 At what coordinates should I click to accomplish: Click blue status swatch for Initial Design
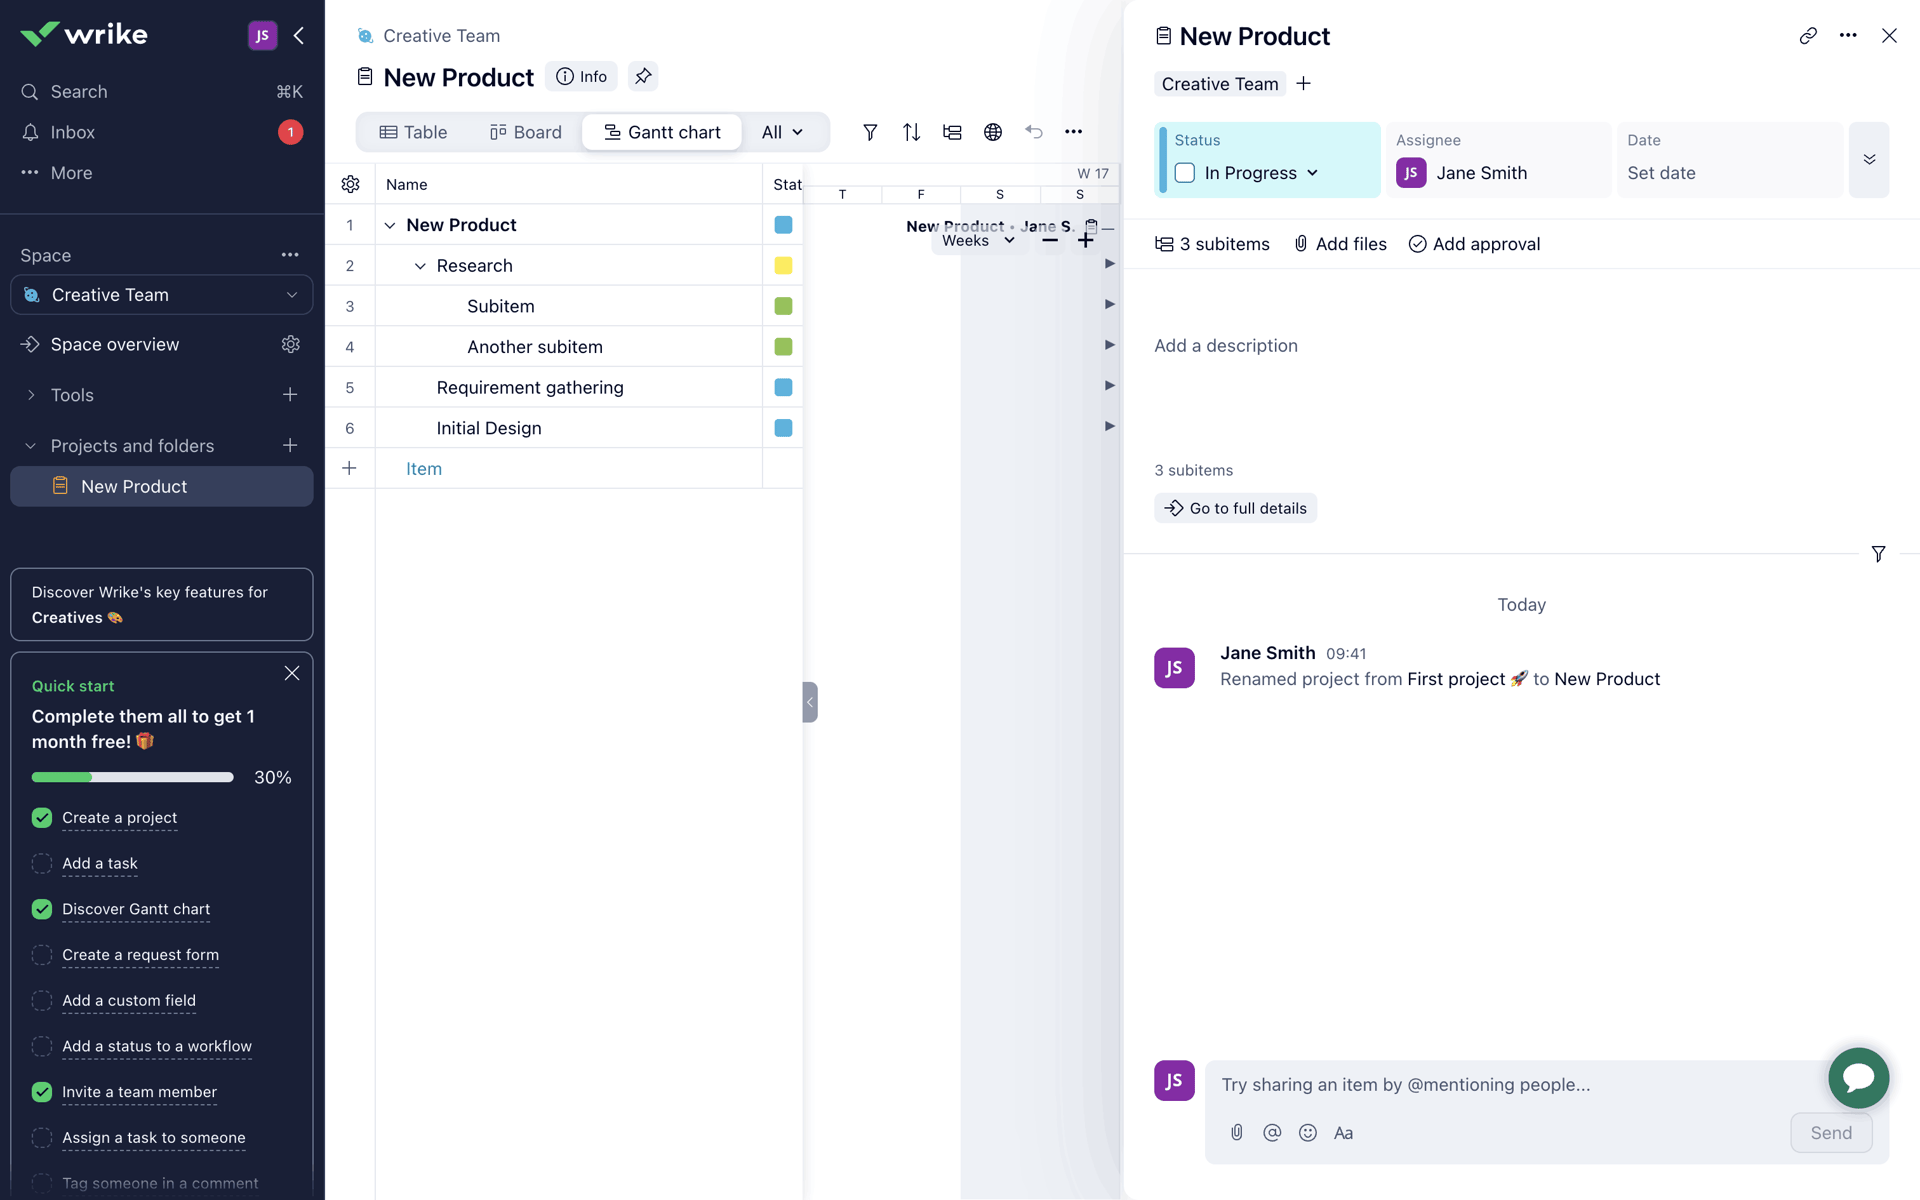[783, 428]
